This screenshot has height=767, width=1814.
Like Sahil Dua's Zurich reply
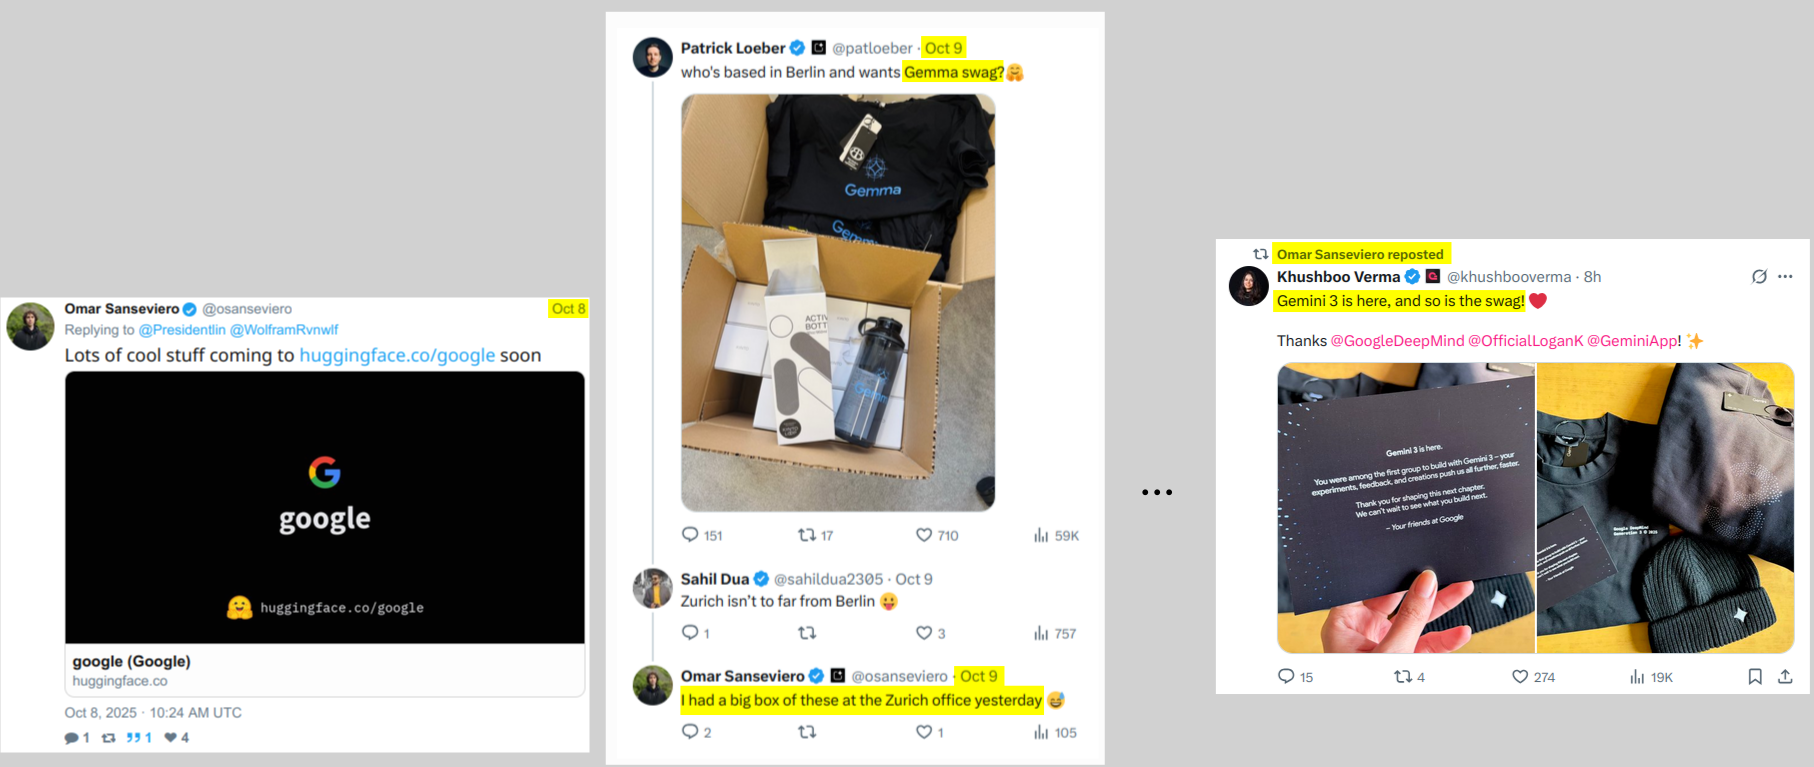pos(924,633)
